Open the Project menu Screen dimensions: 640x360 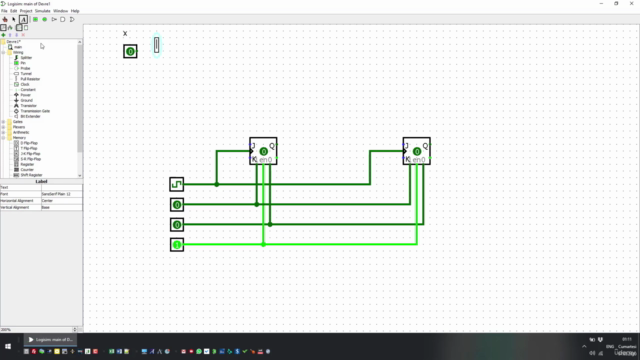click(x=26, y=11)
